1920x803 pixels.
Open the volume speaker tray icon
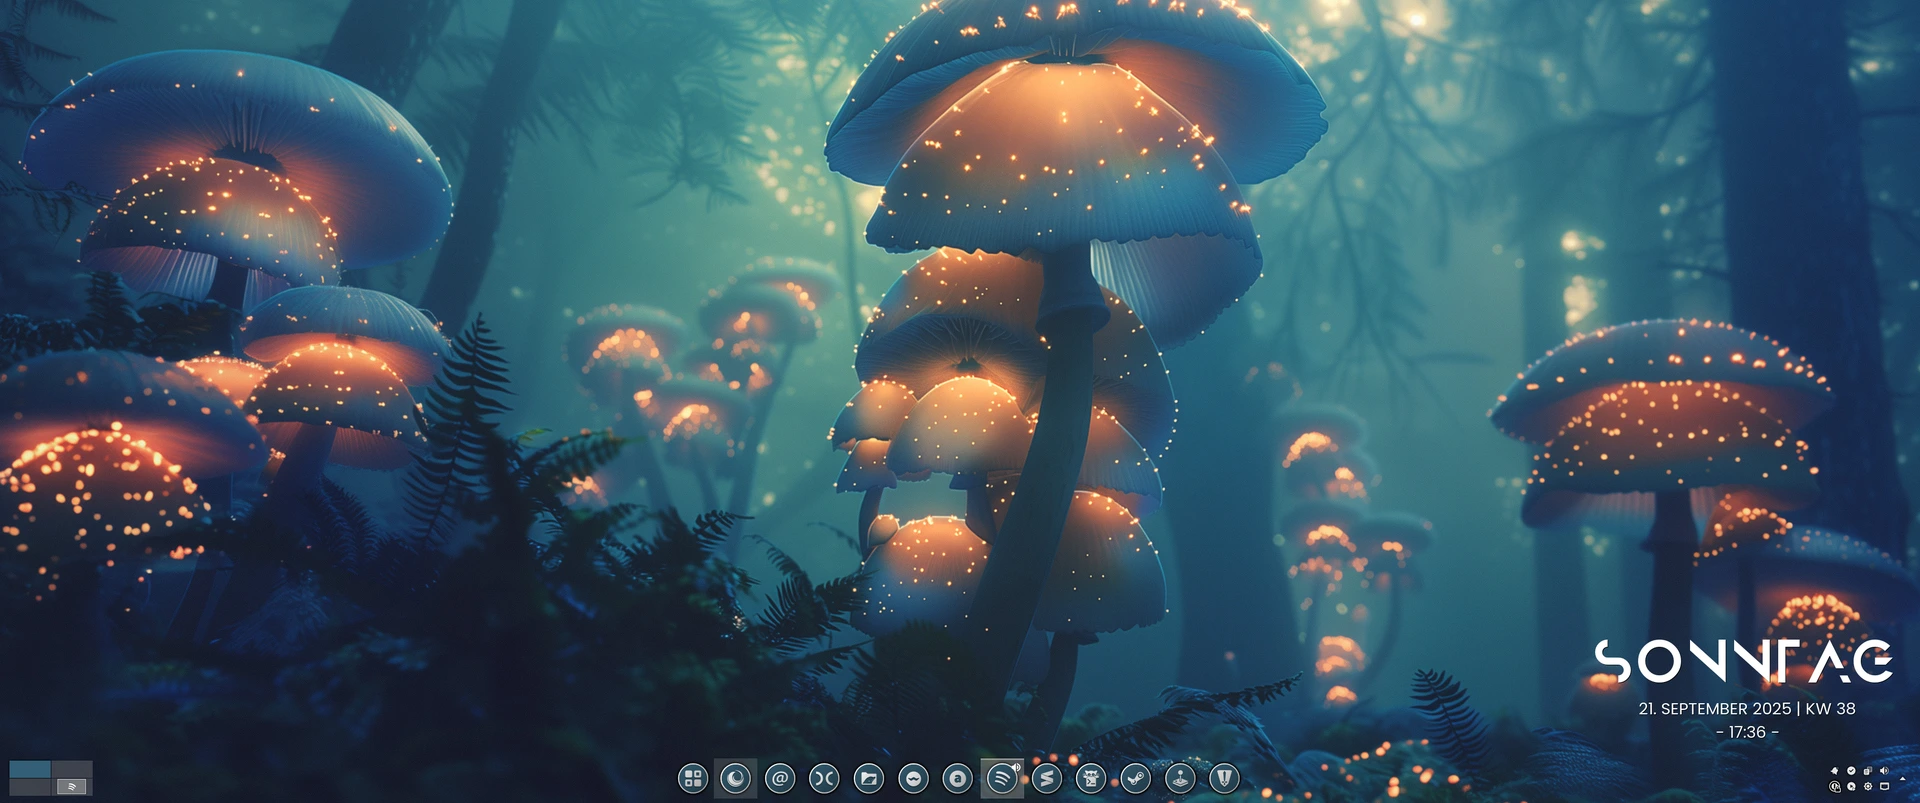pos(1884,771)
